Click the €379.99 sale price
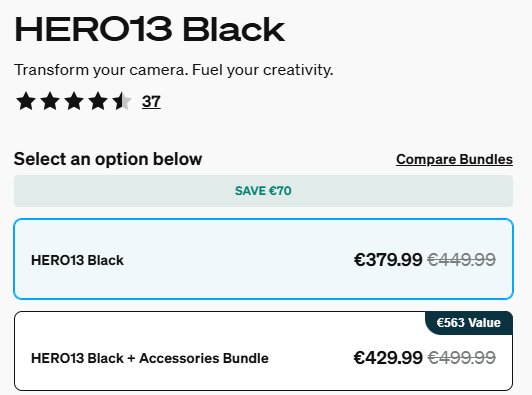The image size is (532, 395). click(x=388, y=260)
